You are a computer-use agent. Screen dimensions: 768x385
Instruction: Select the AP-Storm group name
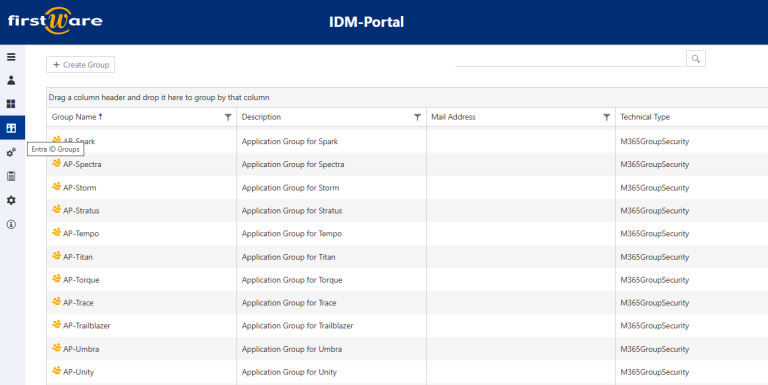coord(79,188)
